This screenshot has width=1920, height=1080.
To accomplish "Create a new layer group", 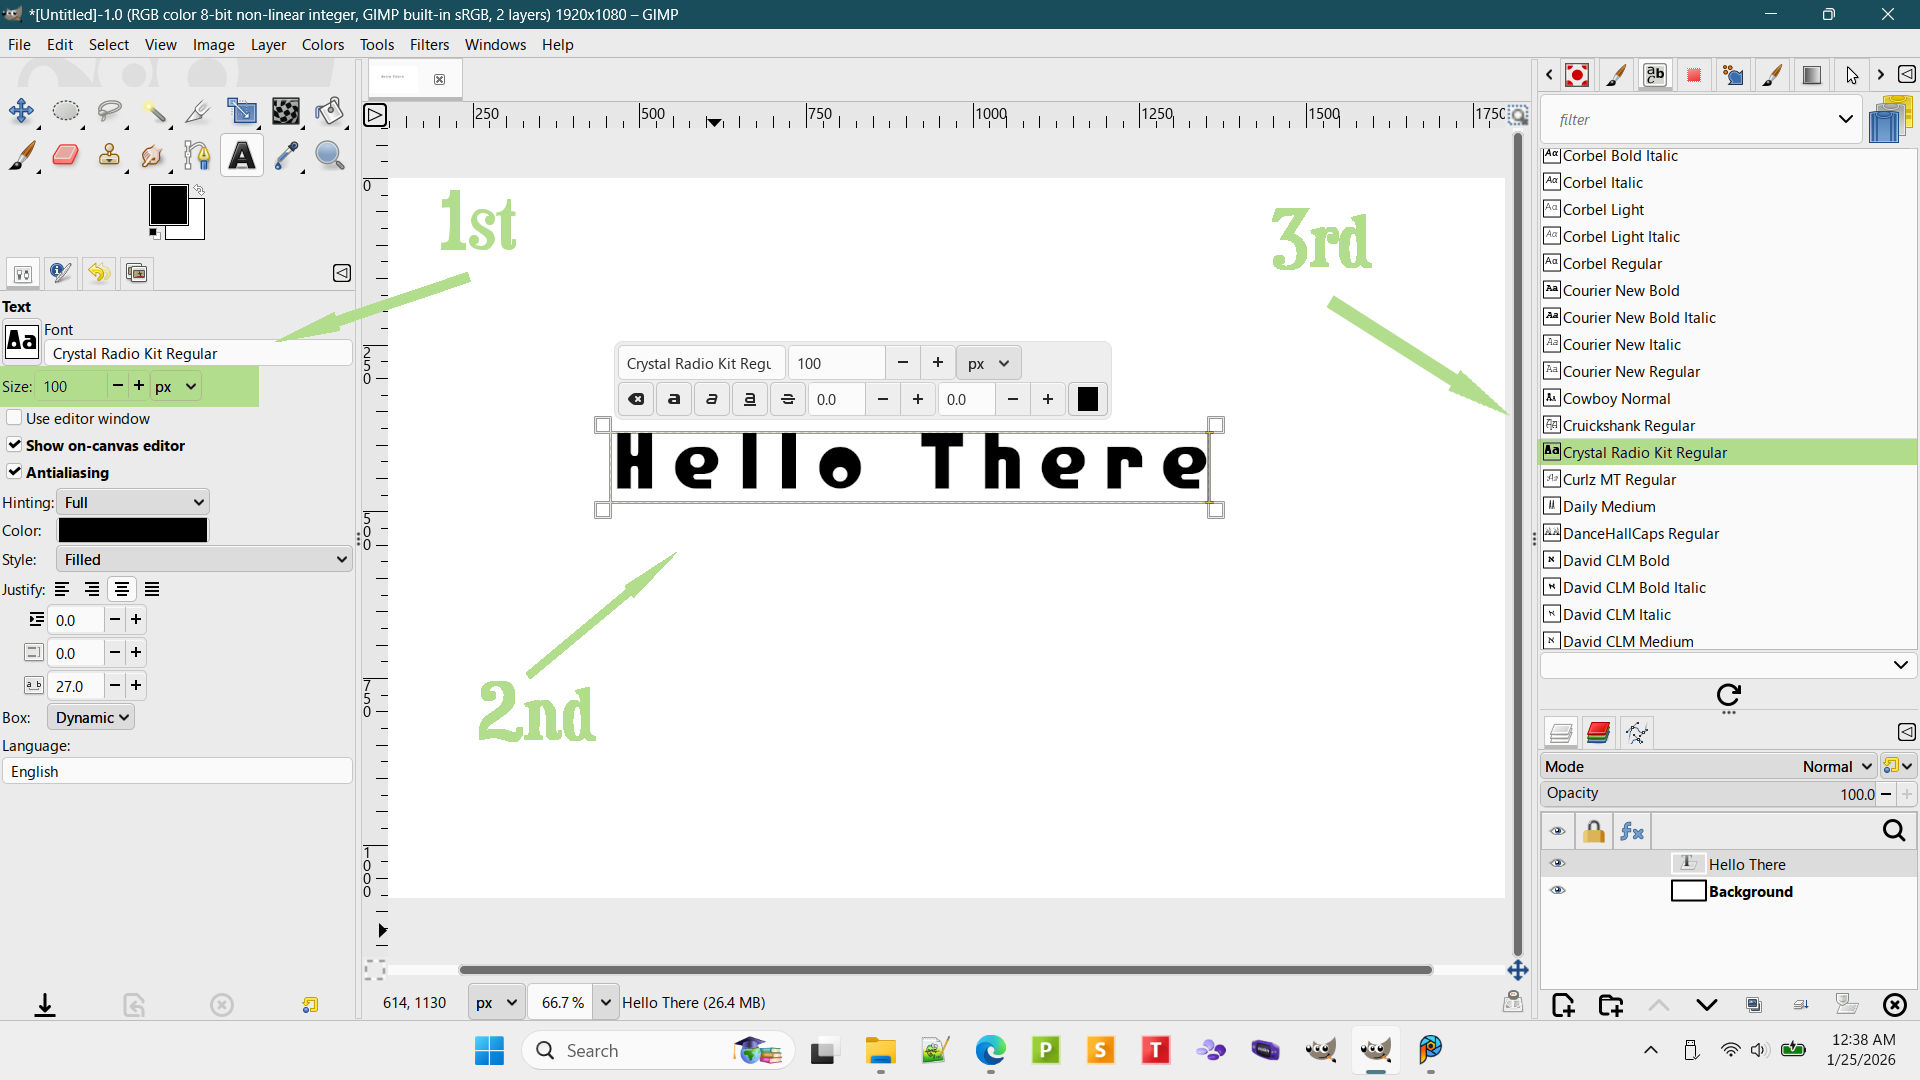I will (1611, 1005).
